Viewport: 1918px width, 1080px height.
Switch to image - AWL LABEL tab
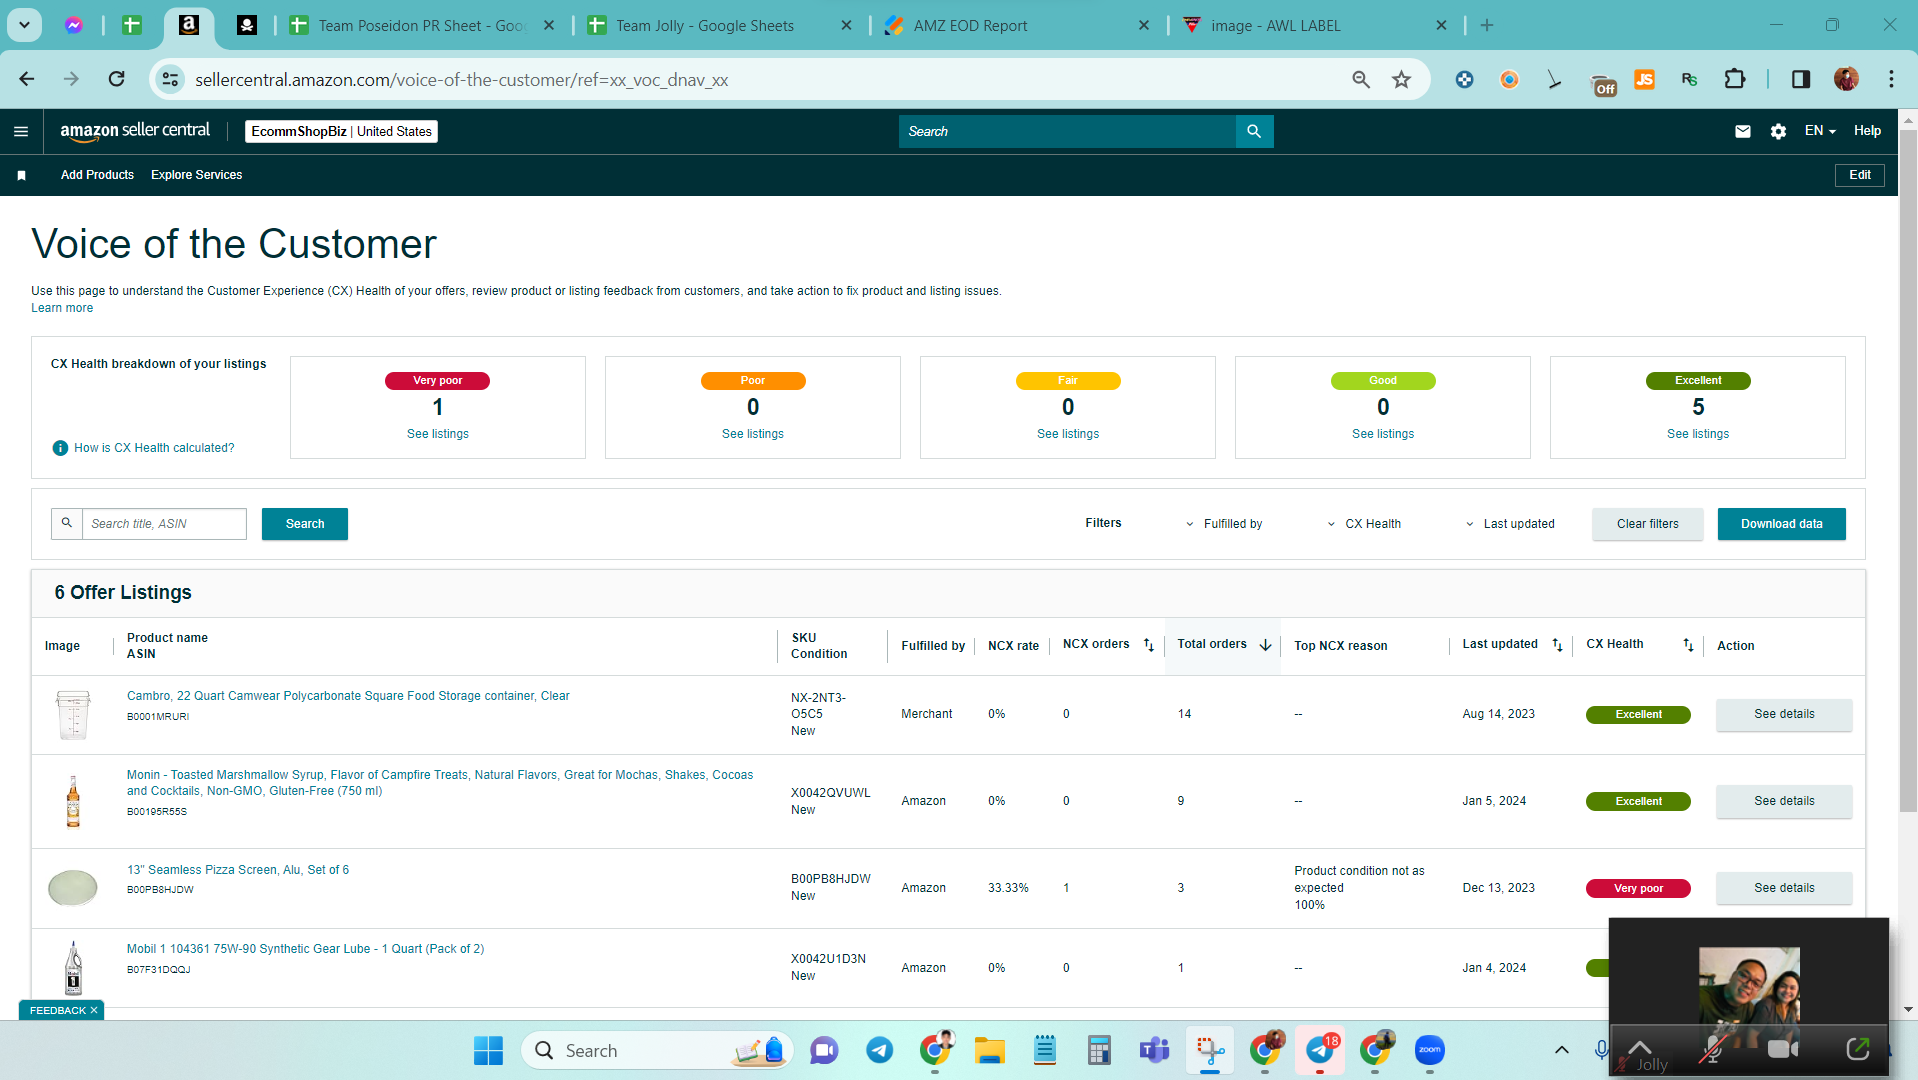click(1315, 26)
